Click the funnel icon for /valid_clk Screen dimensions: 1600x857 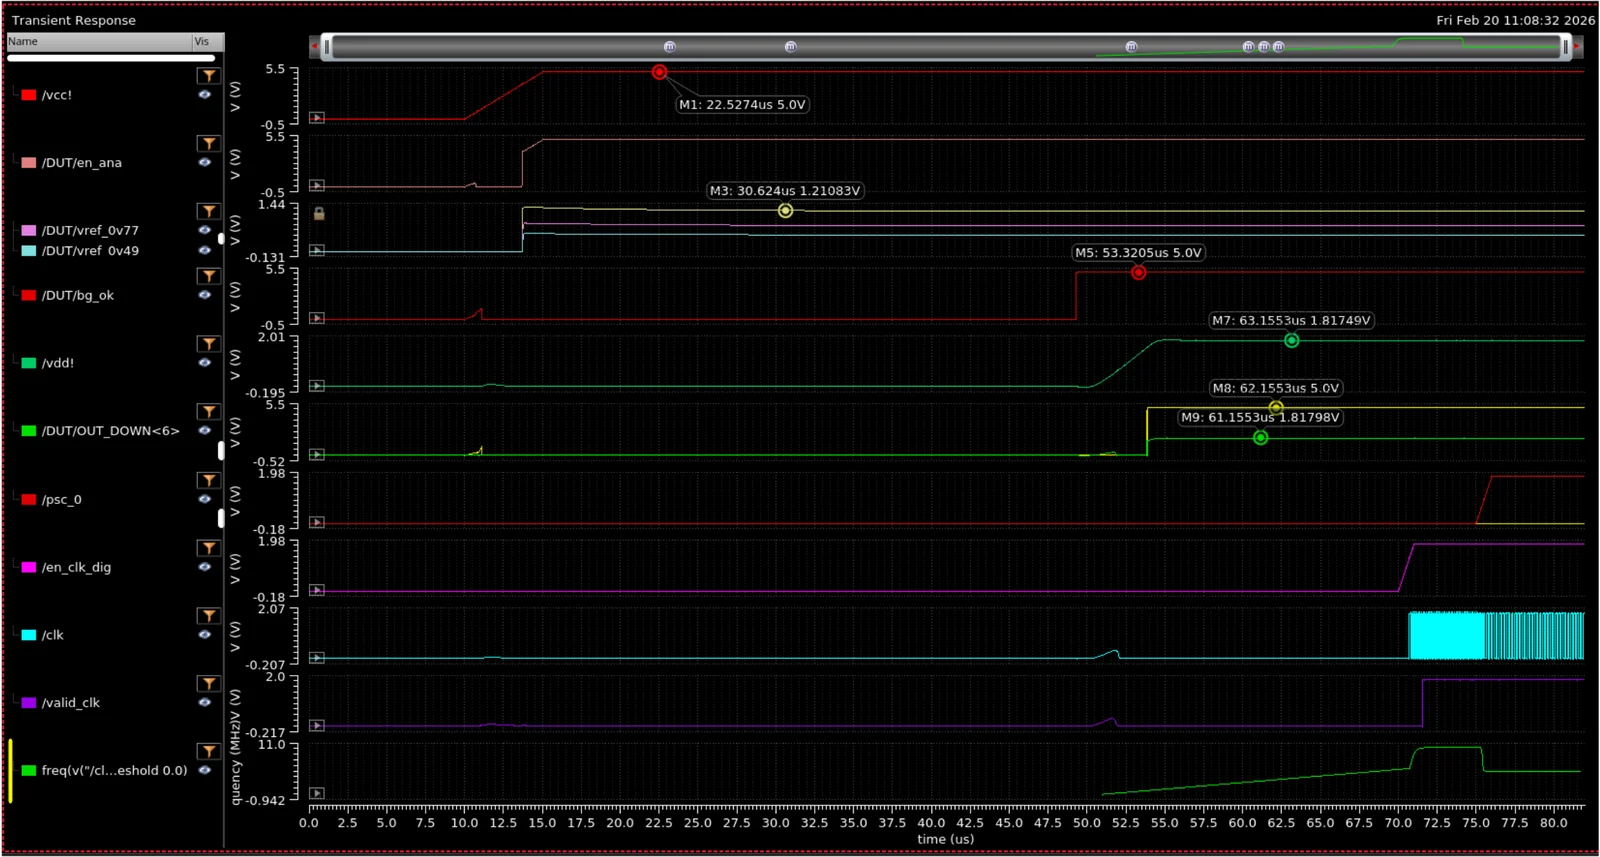[x=208, y=684]
